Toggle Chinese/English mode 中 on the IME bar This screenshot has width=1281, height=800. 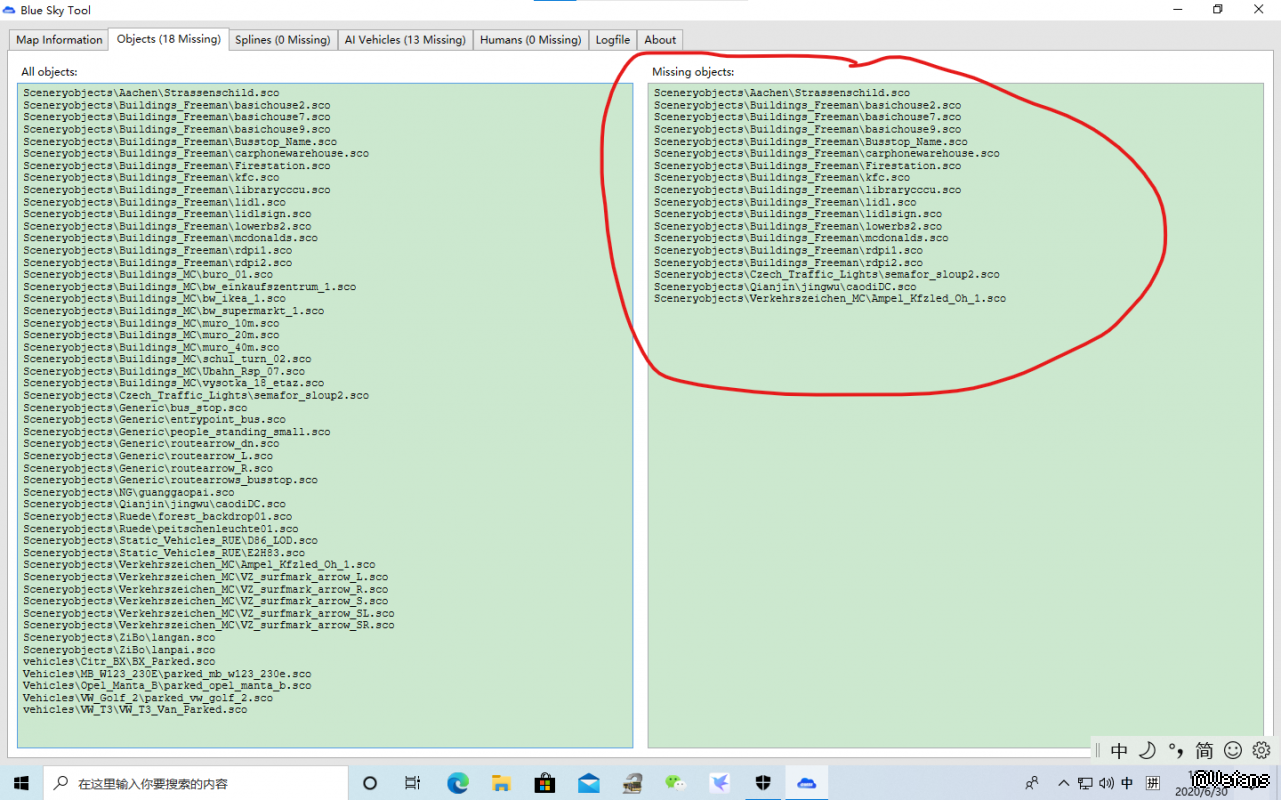pos(1119,750)
